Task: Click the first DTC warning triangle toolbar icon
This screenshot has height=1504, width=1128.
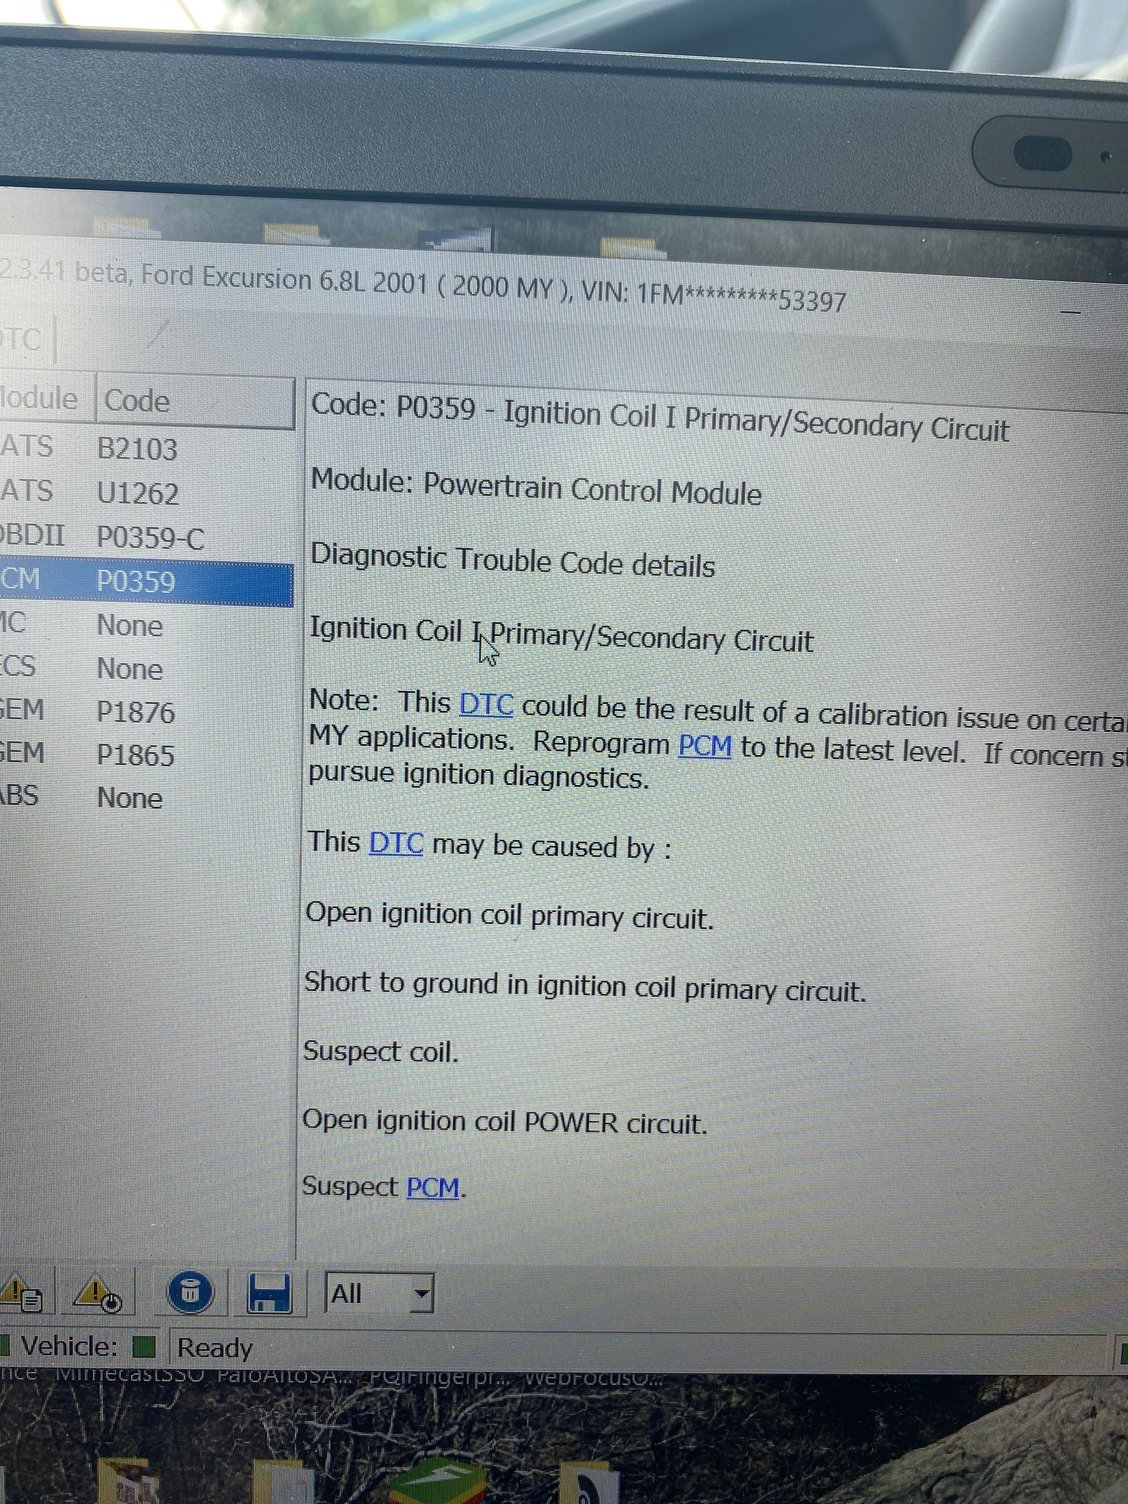Action: [25, 1292]
